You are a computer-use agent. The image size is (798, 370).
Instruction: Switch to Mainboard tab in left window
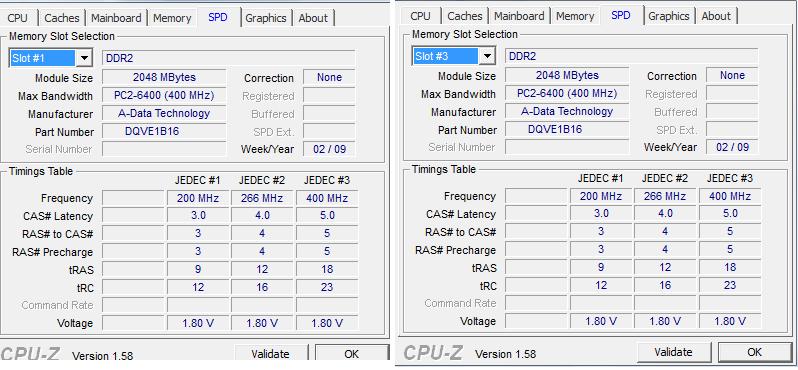coord(116,18)
